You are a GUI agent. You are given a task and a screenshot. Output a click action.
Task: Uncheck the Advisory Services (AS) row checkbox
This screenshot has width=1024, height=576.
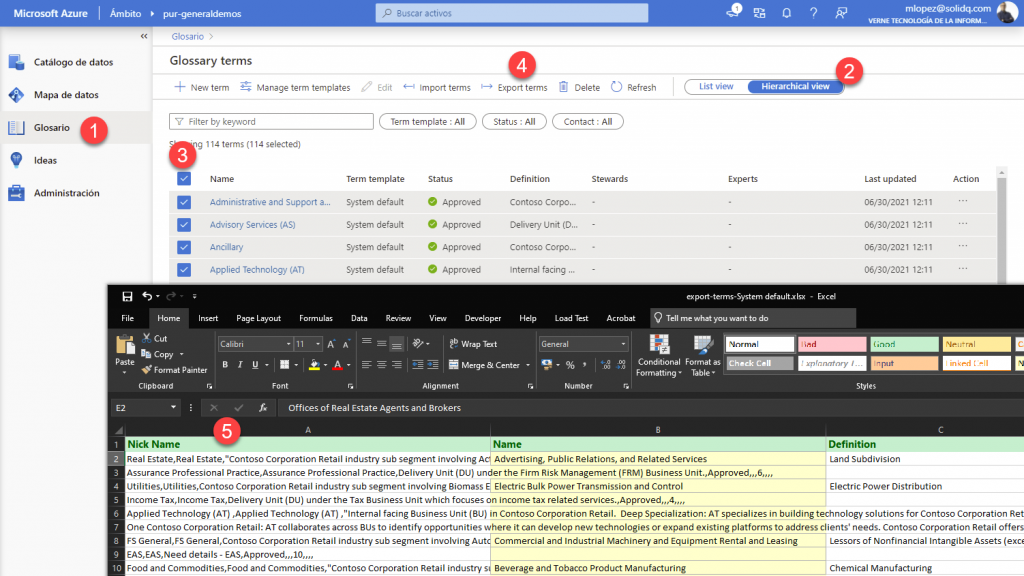(x=183, y=224)
